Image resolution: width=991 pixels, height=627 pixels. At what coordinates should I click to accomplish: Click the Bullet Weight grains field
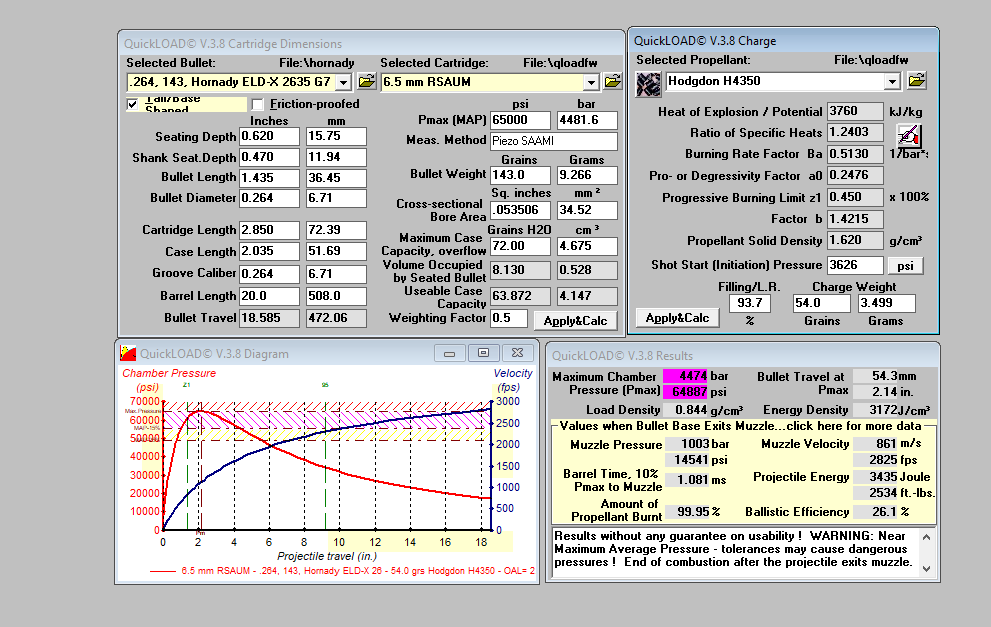[520, 175]
